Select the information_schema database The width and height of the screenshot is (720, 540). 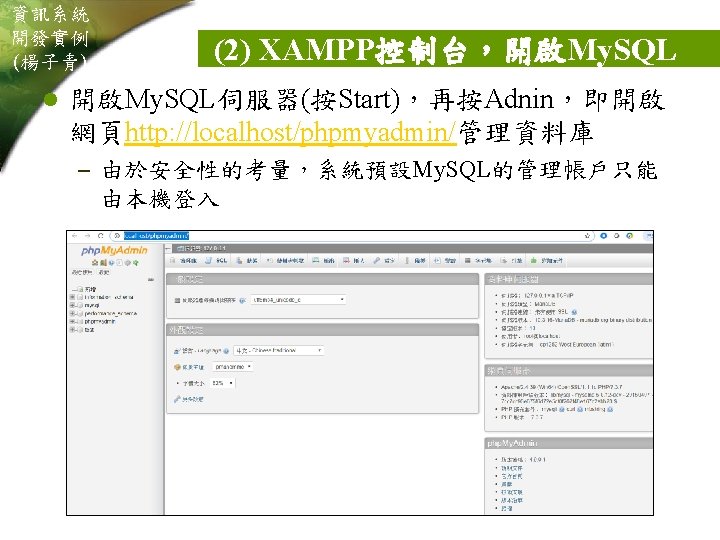[109, 297]
